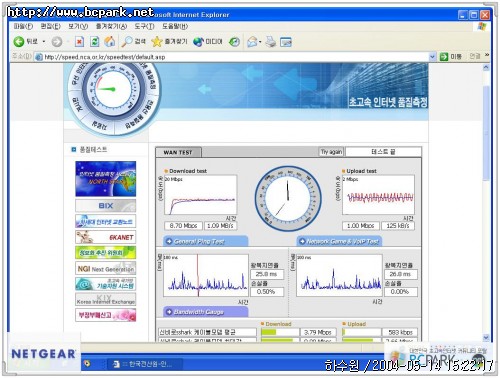Click the Upload test graph
This screenshot has height=378, width=500.
pyautogui.click(x=378, y=195)
